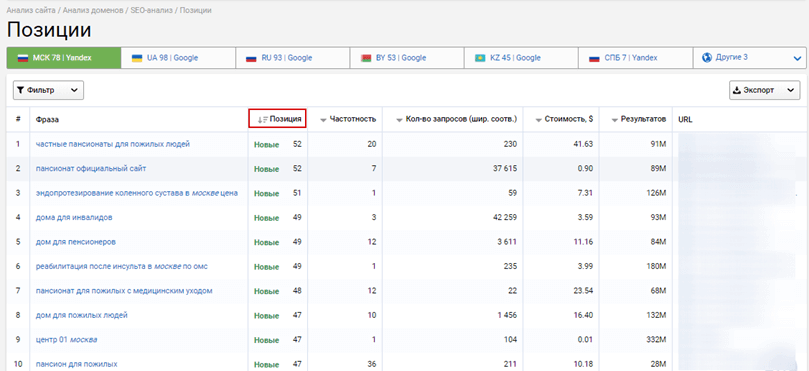Open phrase пансион для пожилых
This screenshot has width=809, height=371.
[x=76, y=364]
